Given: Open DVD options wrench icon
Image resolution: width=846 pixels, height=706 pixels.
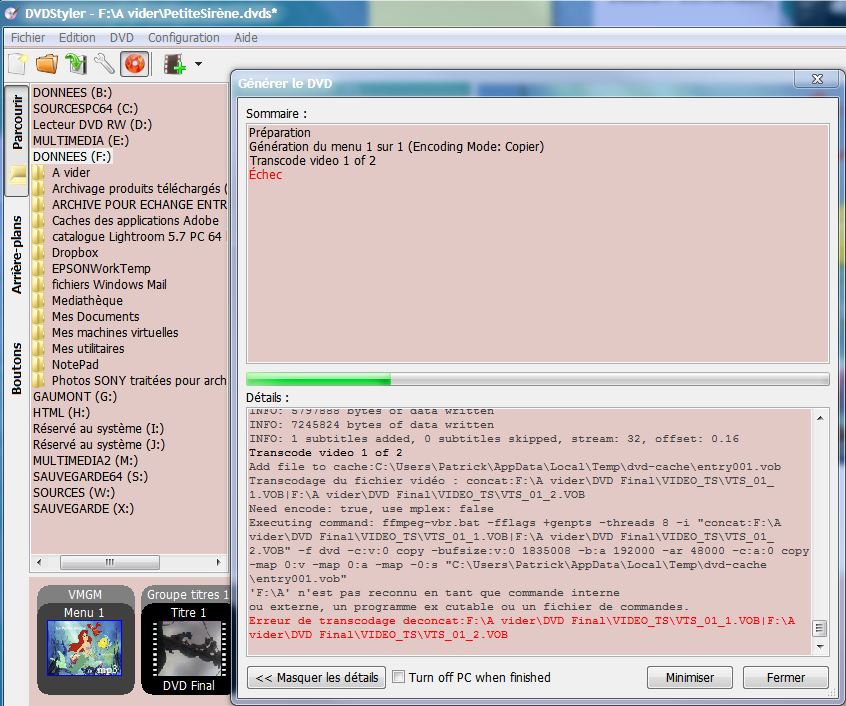Looking at the screenshot, I should click(x=105, y=64).
